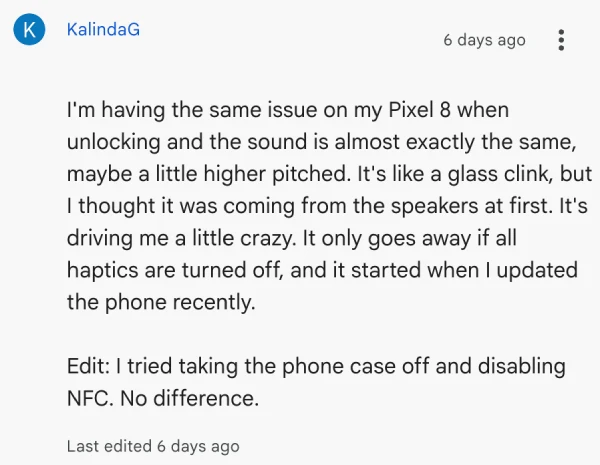600x465 pixels.
Task: Click the "Last edited 6 days ago" label
Action: [153, 445]
